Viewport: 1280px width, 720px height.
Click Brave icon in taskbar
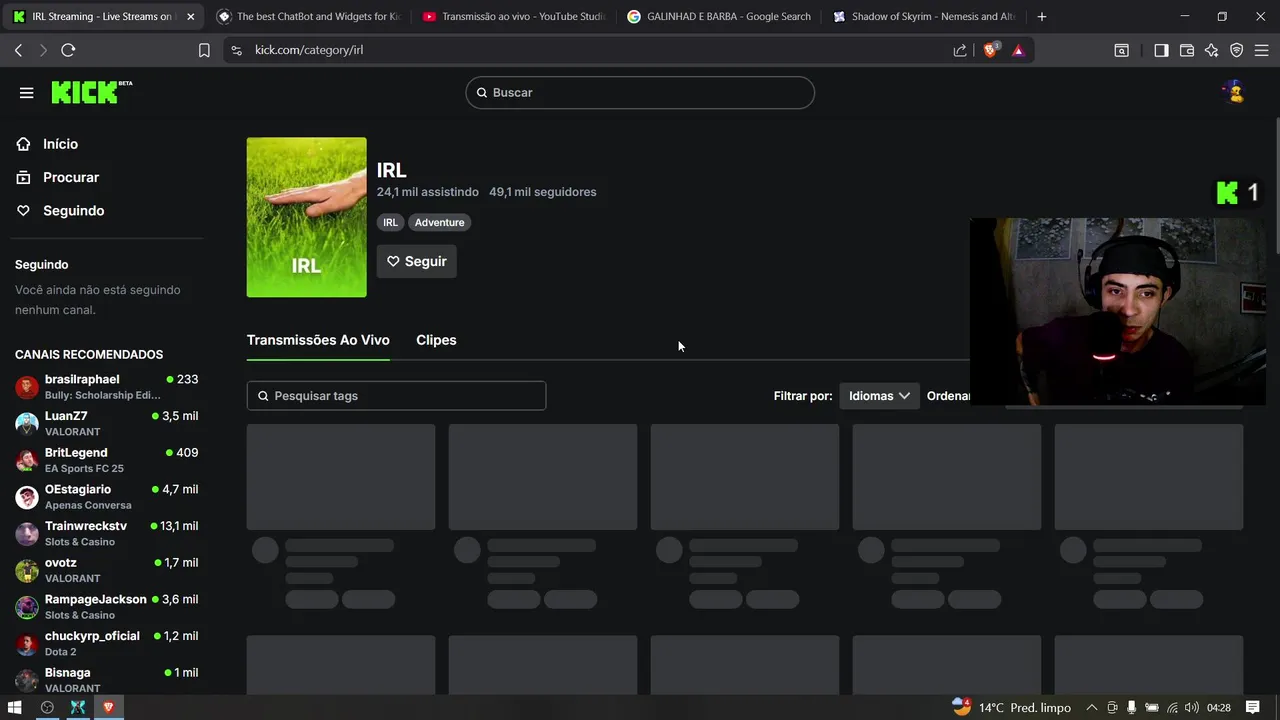(109, 707)
